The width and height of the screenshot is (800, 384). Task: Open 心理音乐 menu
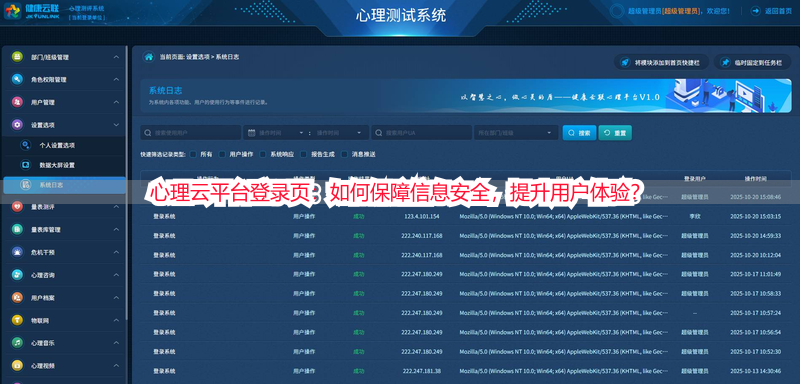pos(64,343)
